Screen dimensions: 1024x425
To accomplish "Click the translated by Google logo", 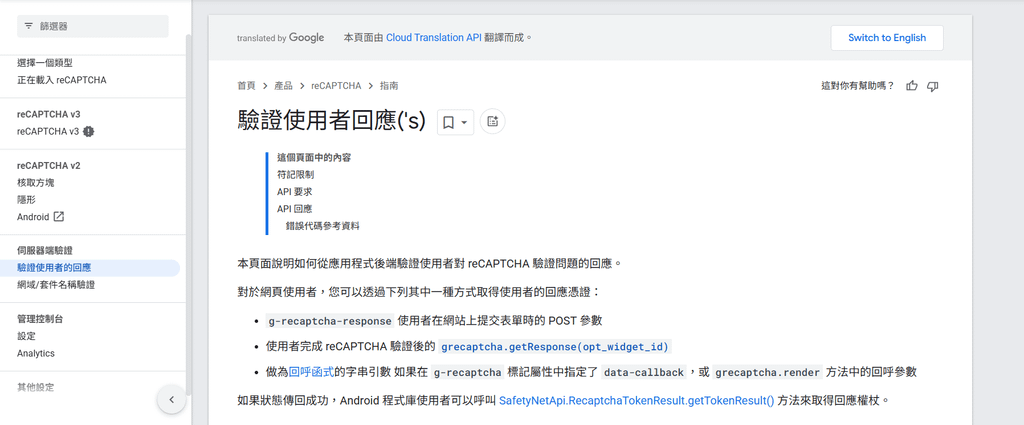I will (x=280, y=38).
